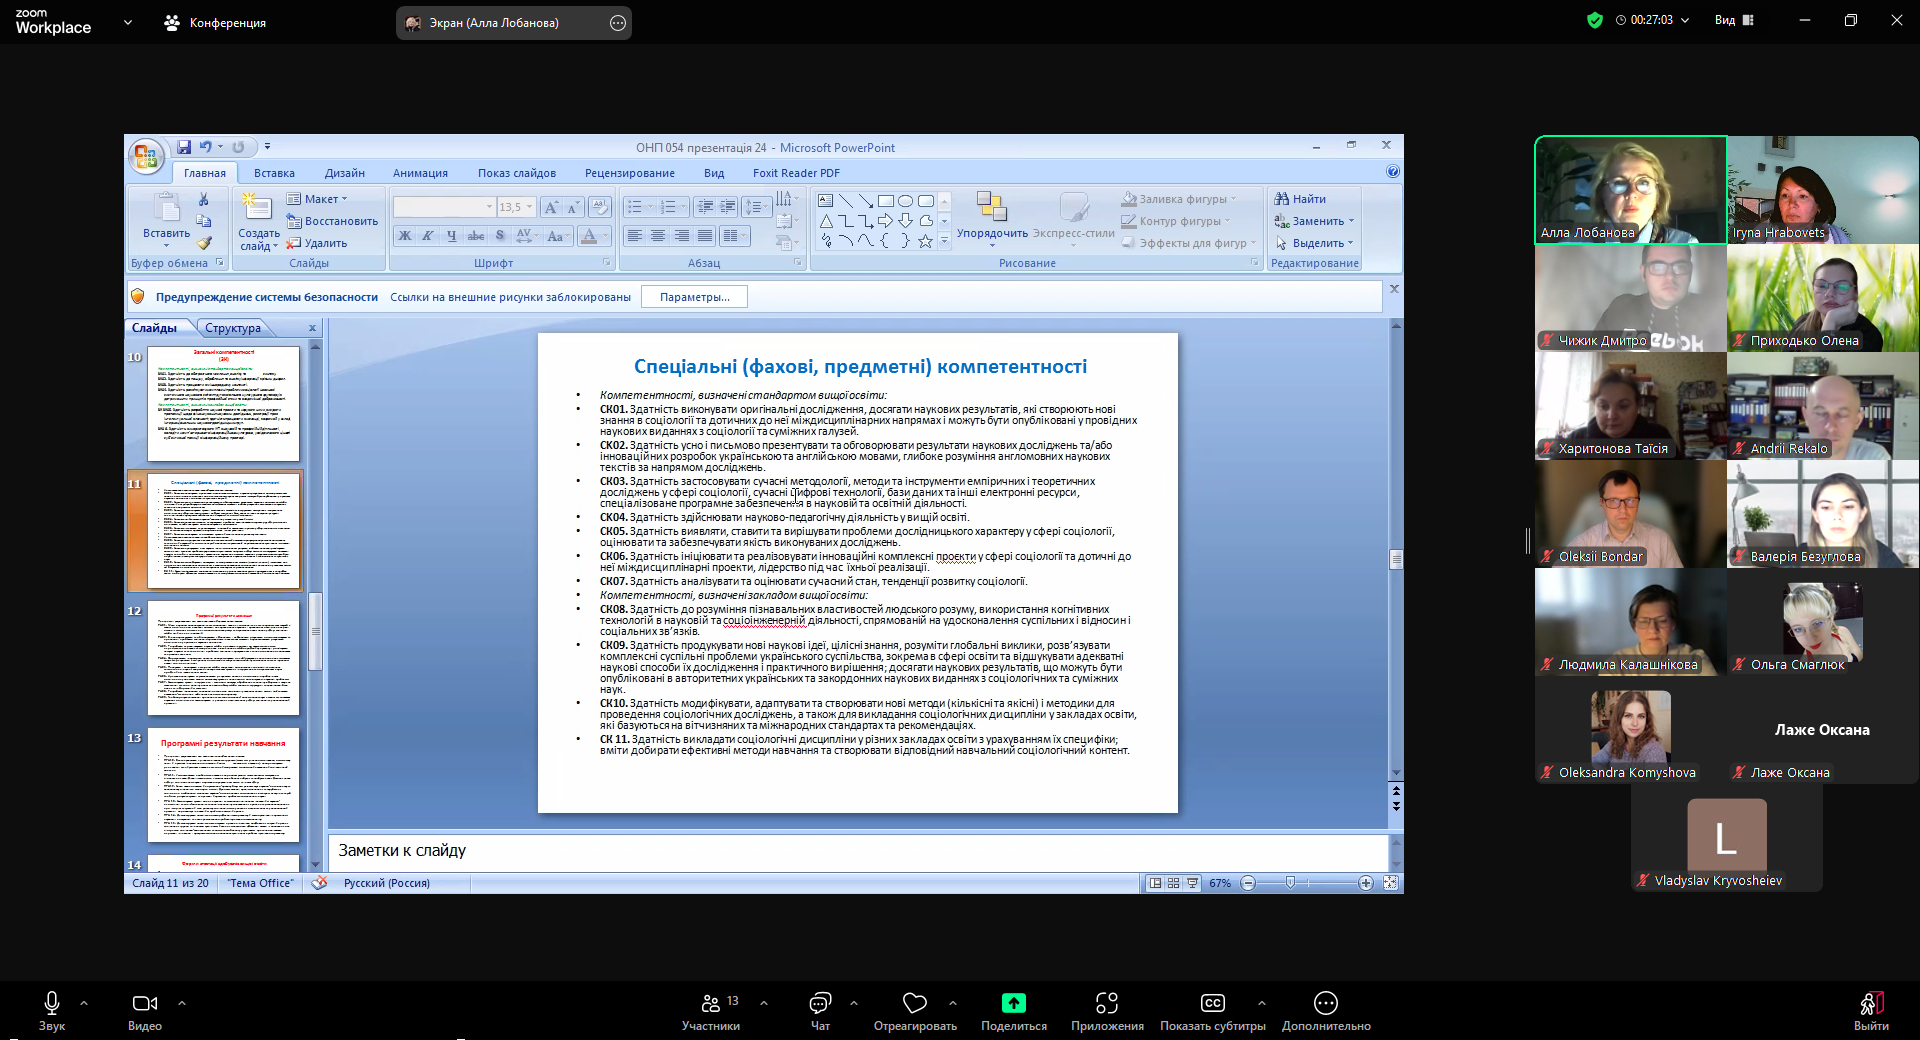
Task: Switch to the Дизайн ribbon tab
Action: tap(344, 173)
